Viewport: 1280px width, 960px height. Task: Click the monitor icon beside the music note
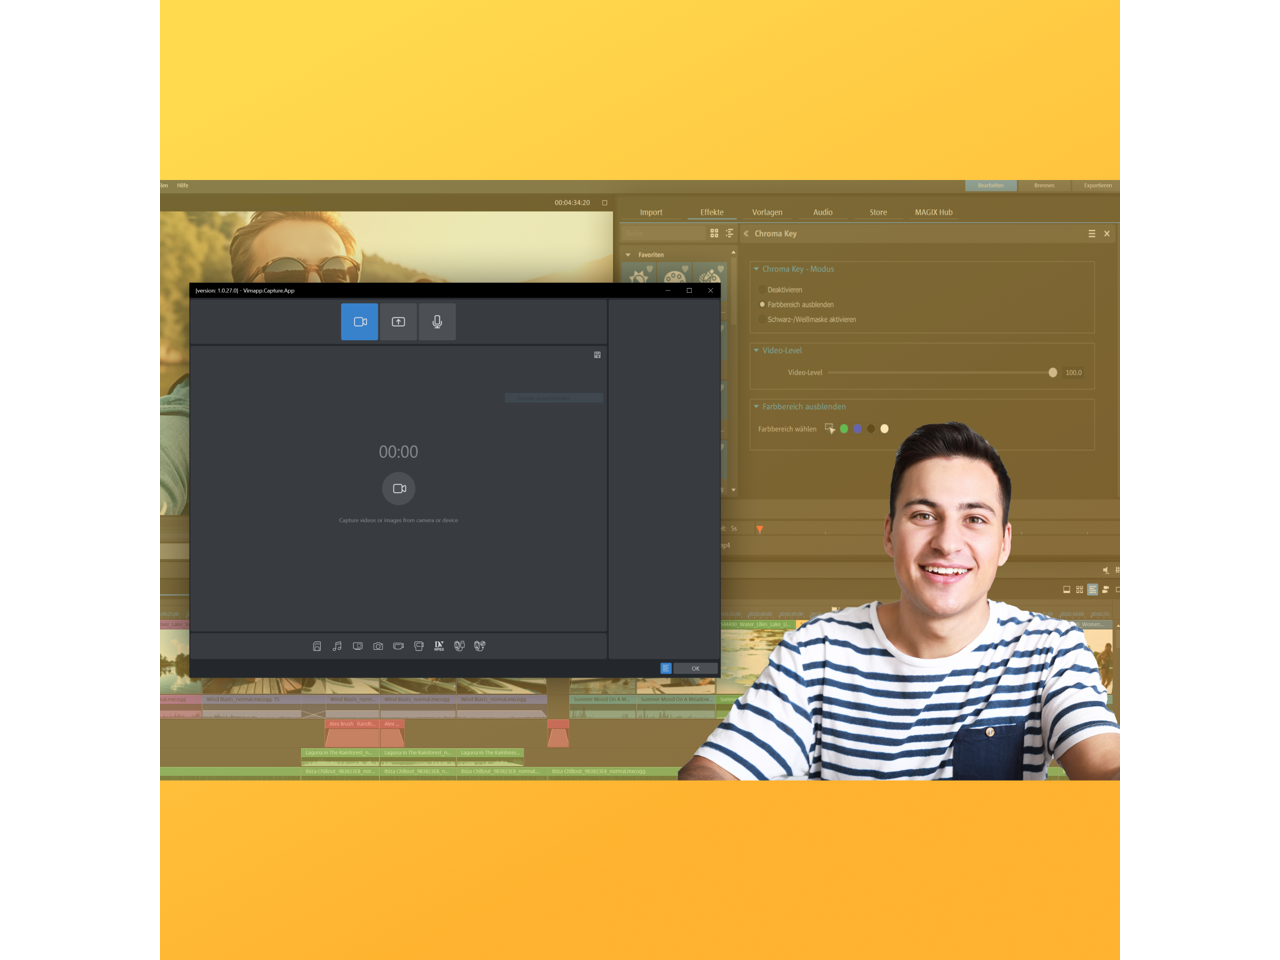point(358,646)
